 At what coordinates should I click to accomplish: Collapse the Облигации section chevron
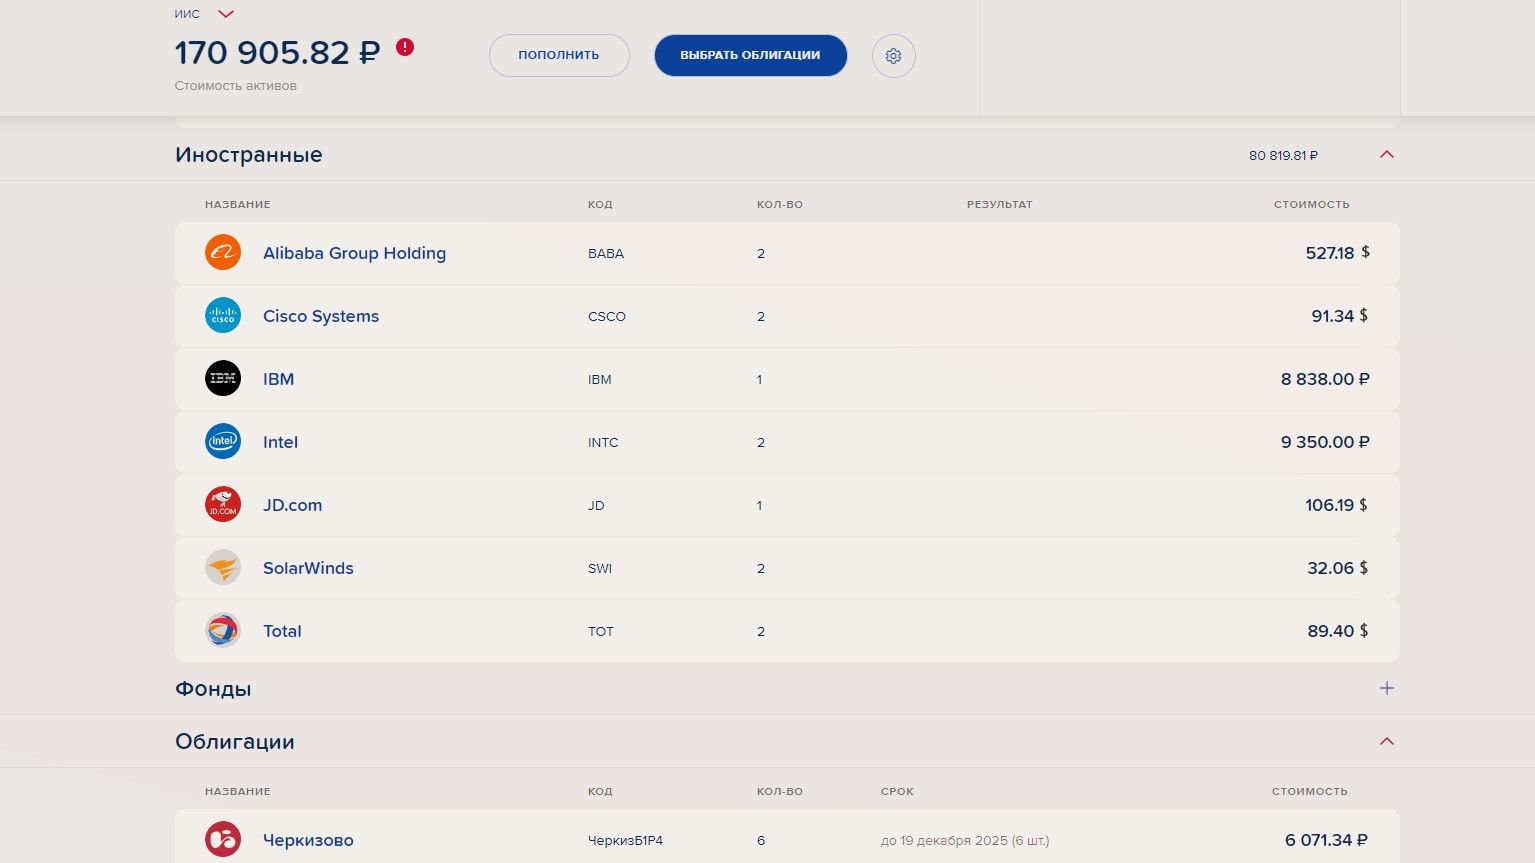[1387, 742]
